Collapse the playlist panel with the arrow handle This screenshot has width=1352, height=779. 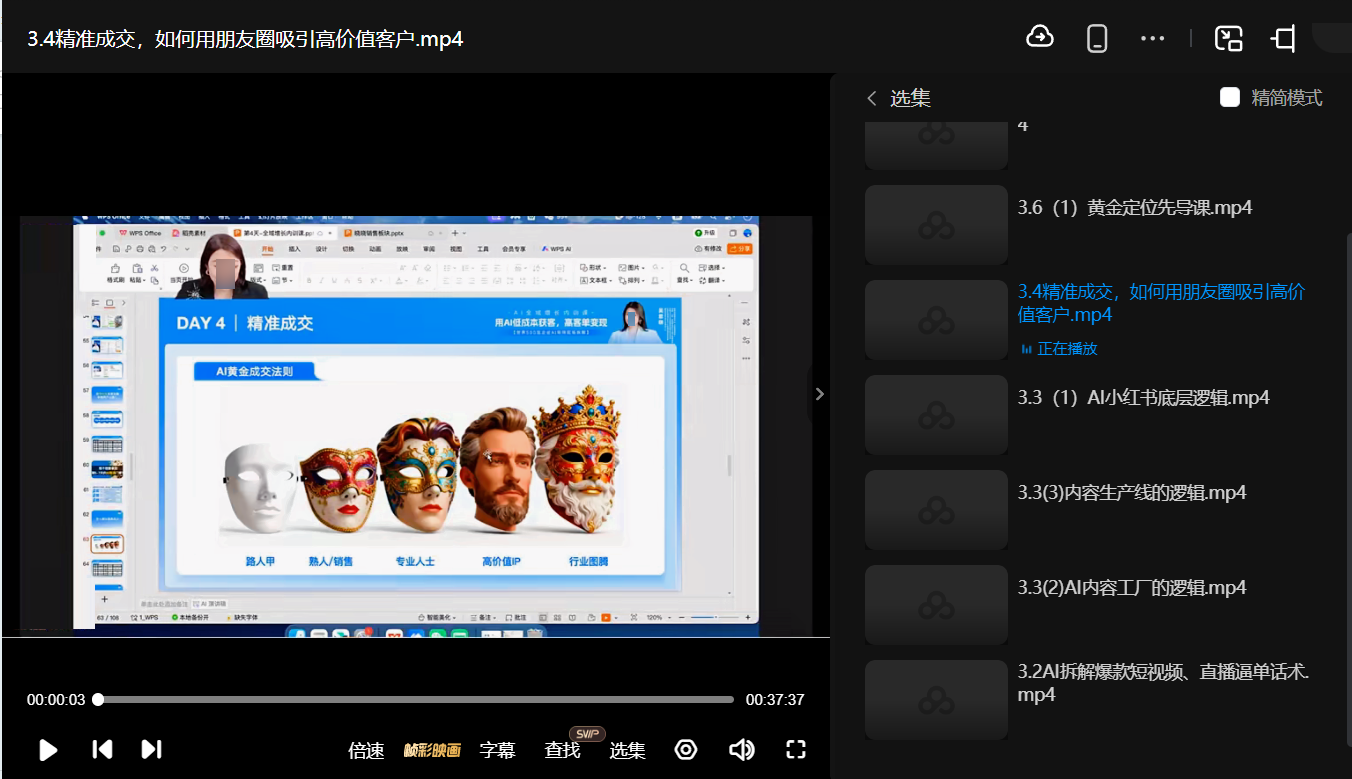point(819,394)
